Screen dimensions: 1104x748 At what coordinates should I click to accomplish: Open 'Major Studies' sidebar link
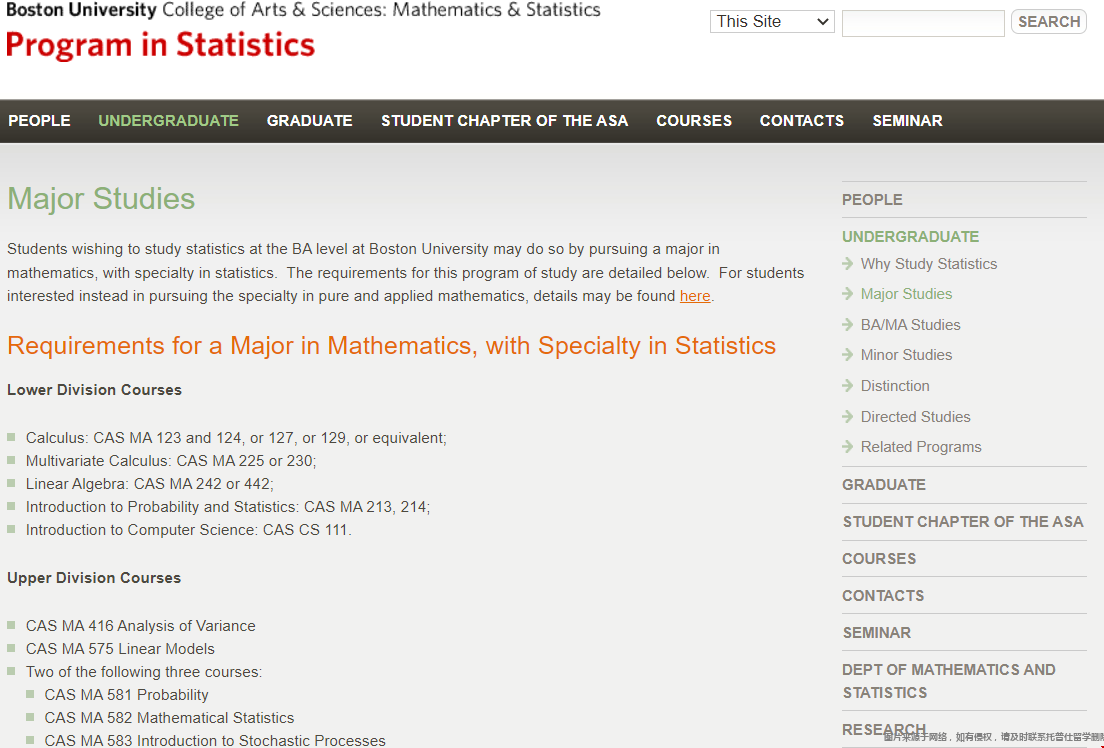coord(906,294)
